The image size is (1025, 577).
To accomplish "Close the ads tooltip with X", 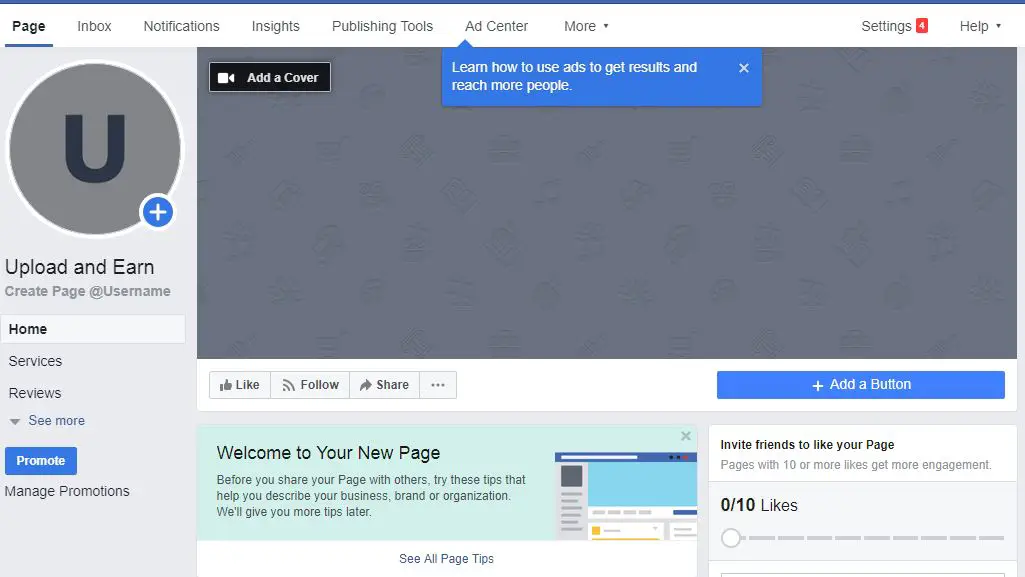I will pos(743,68).
